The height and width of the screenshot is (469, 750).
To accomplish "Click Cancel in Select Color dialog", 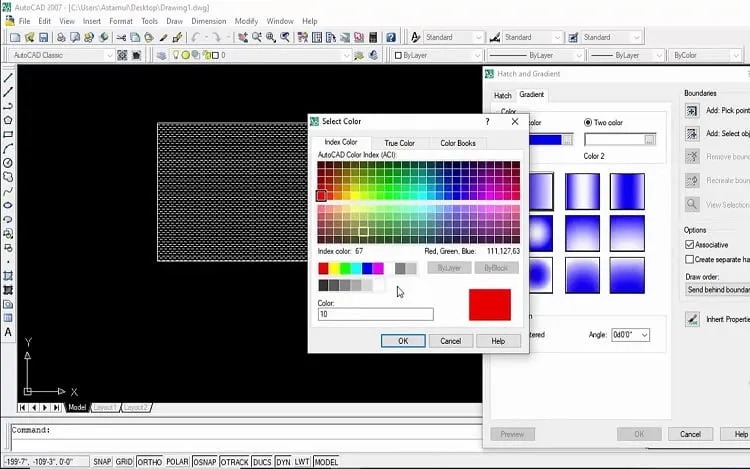I will pyautogui.click(x=451, y=341).
